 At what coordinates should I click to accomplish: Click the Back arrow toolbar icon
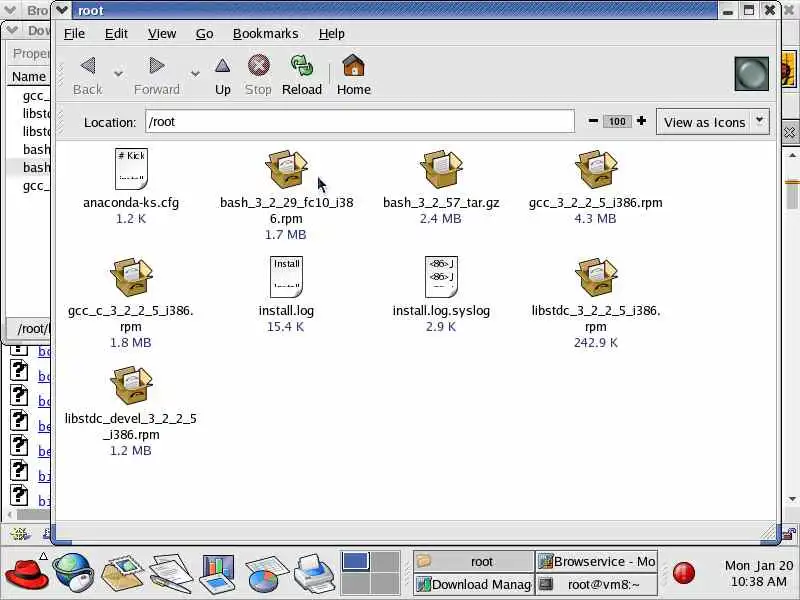pyautogui.click(x=88, y=65)
